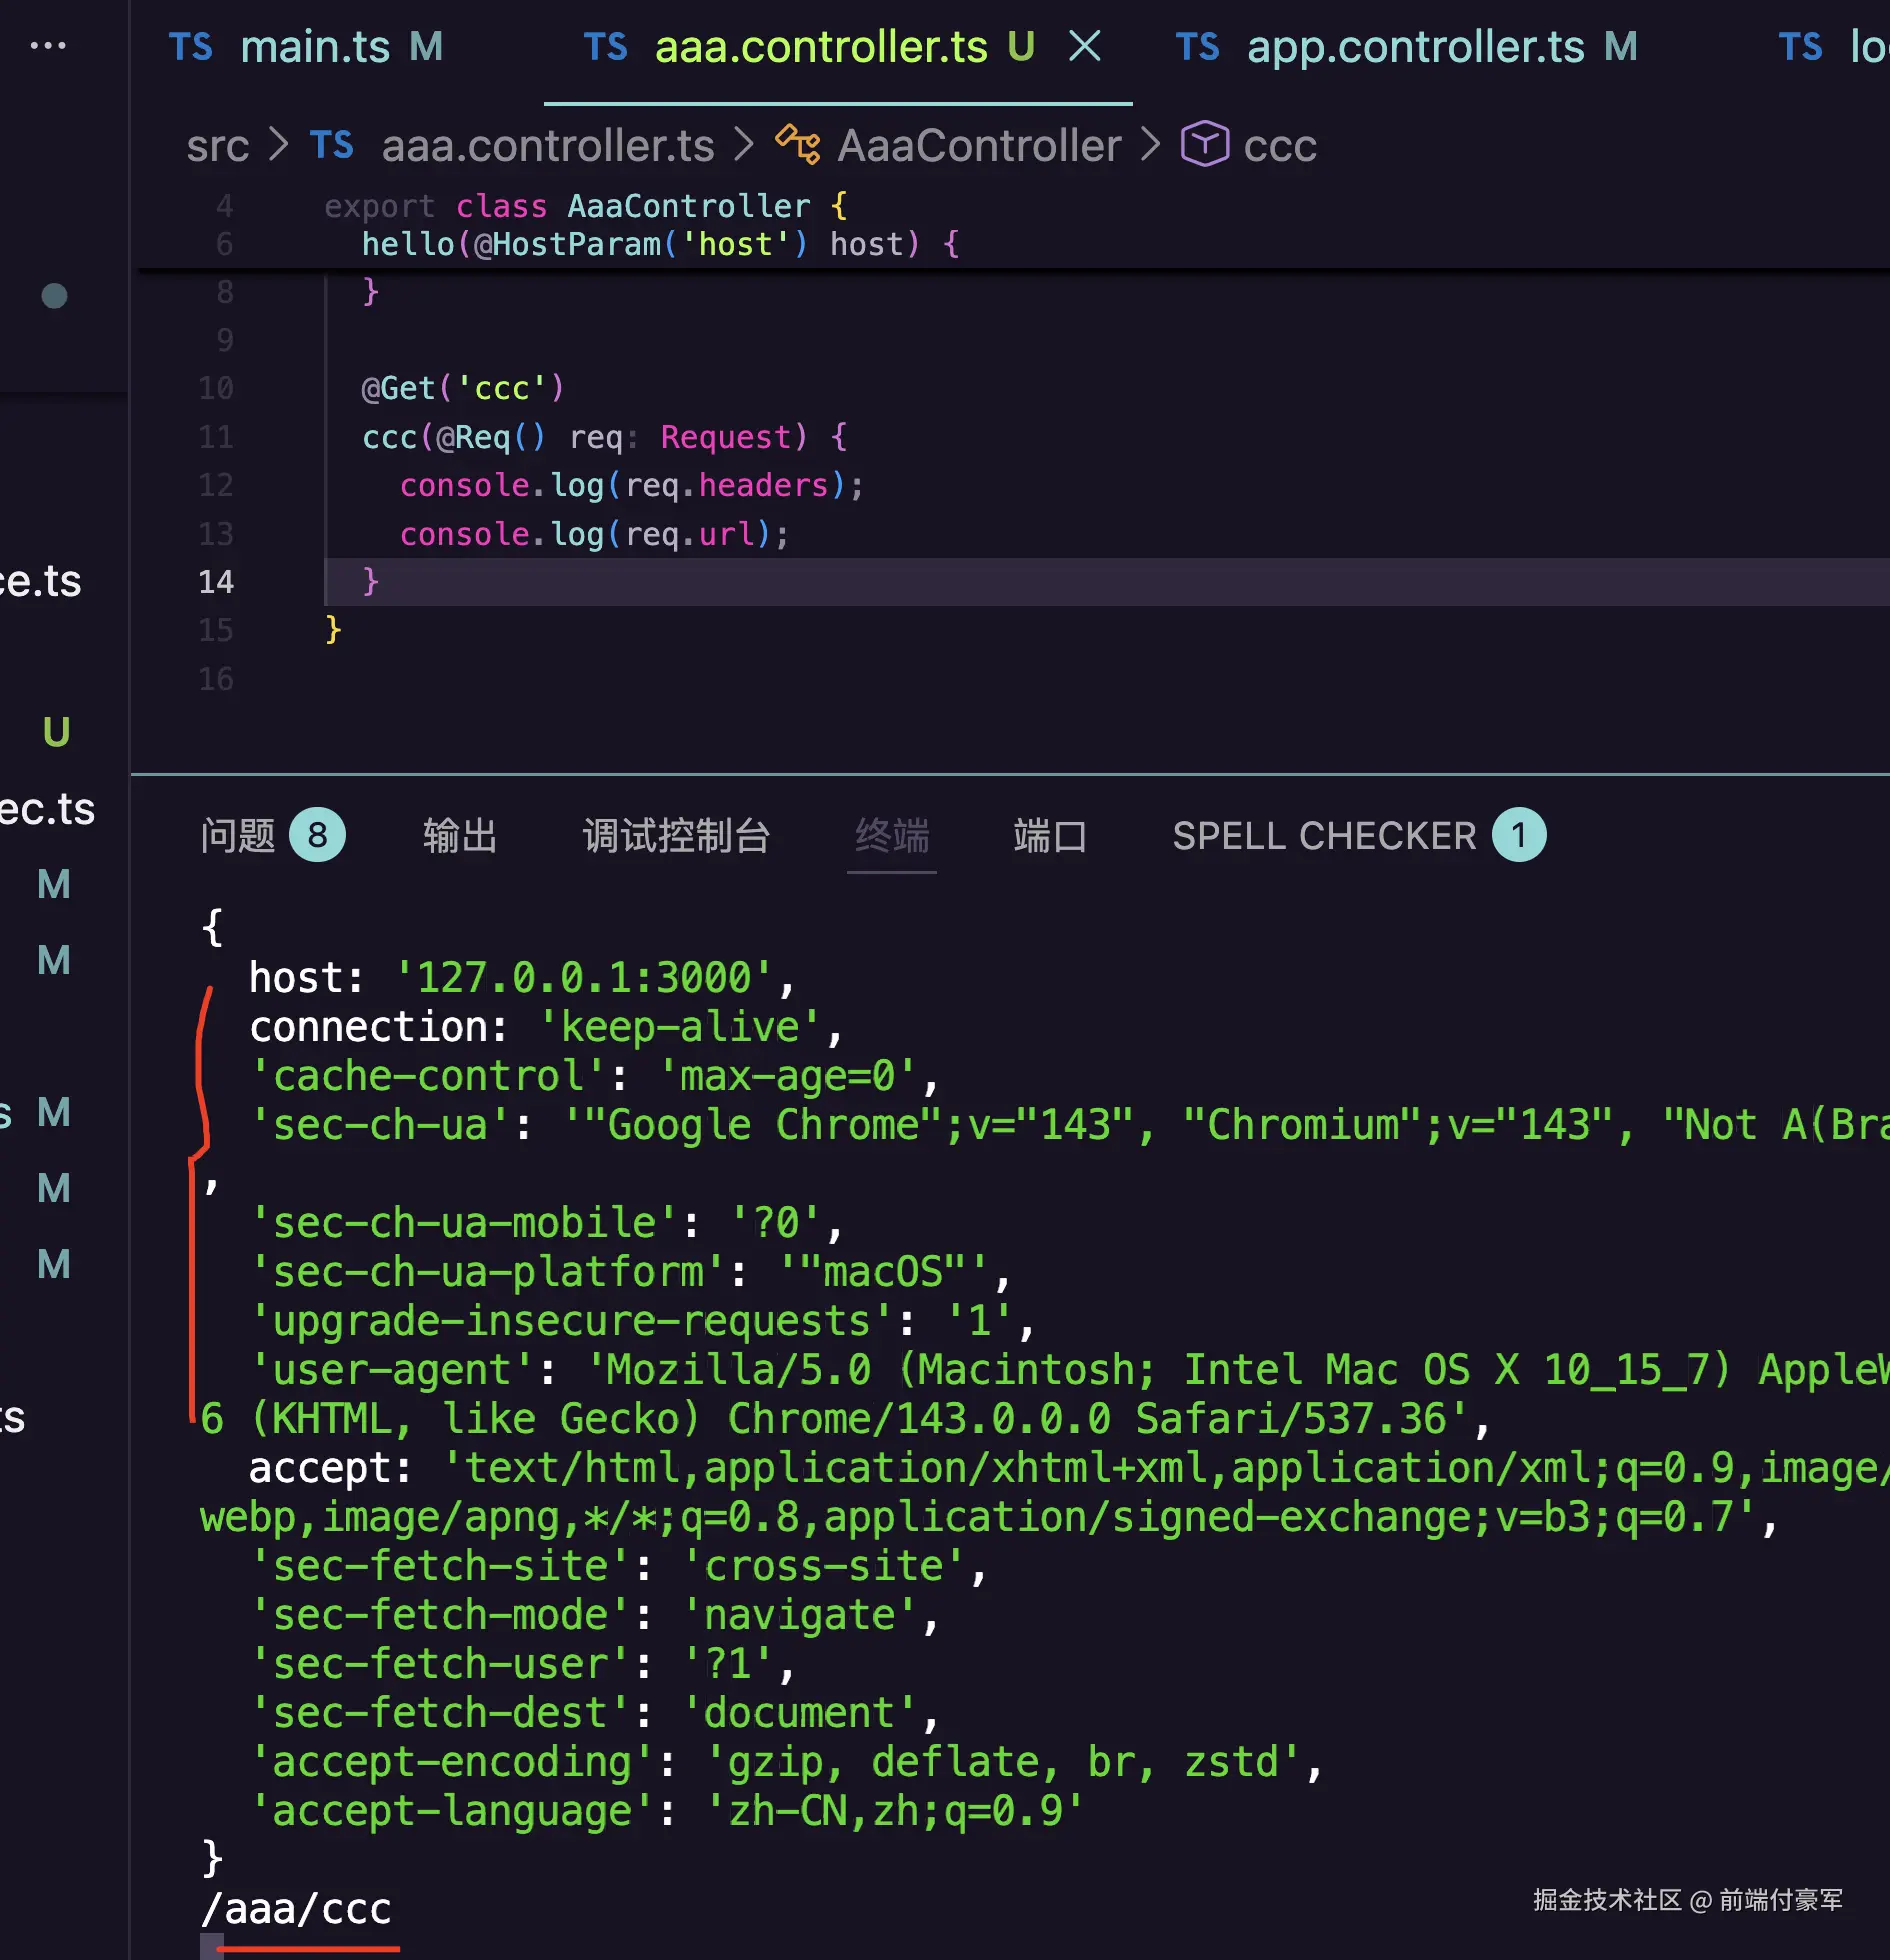
Task: Click the modified M indicator on the main.ts tab
Action: point(426,47)
